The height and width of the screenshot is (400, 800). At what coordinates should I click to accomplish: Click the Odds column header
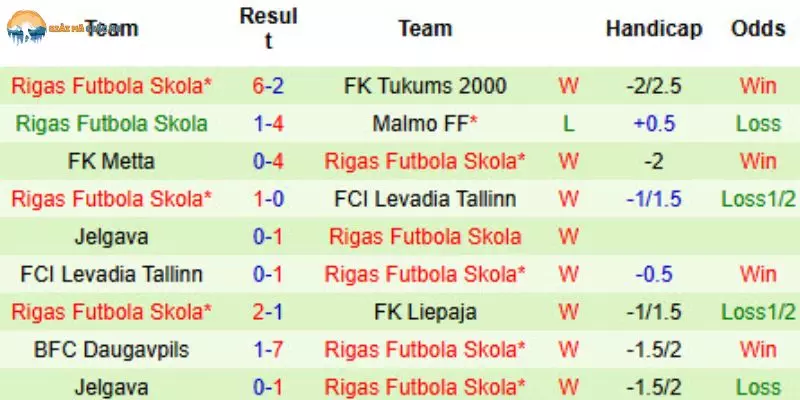click(x=758, y=28)
